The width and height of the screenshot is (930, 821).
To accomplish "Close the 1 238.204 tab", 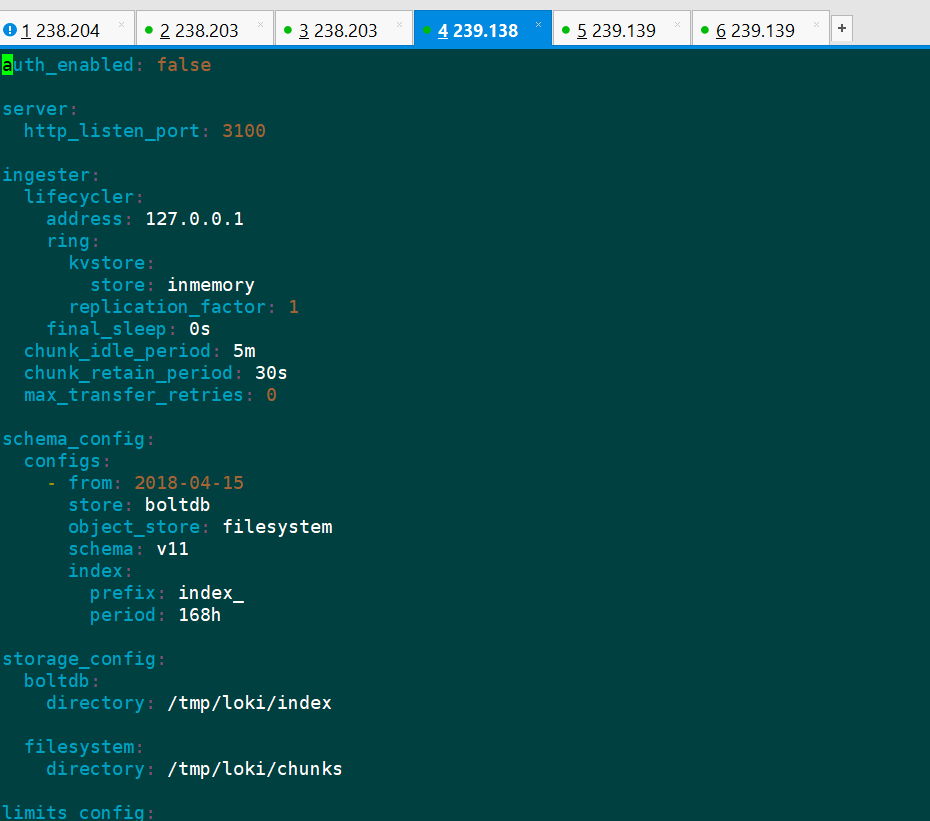I will 122,24.
